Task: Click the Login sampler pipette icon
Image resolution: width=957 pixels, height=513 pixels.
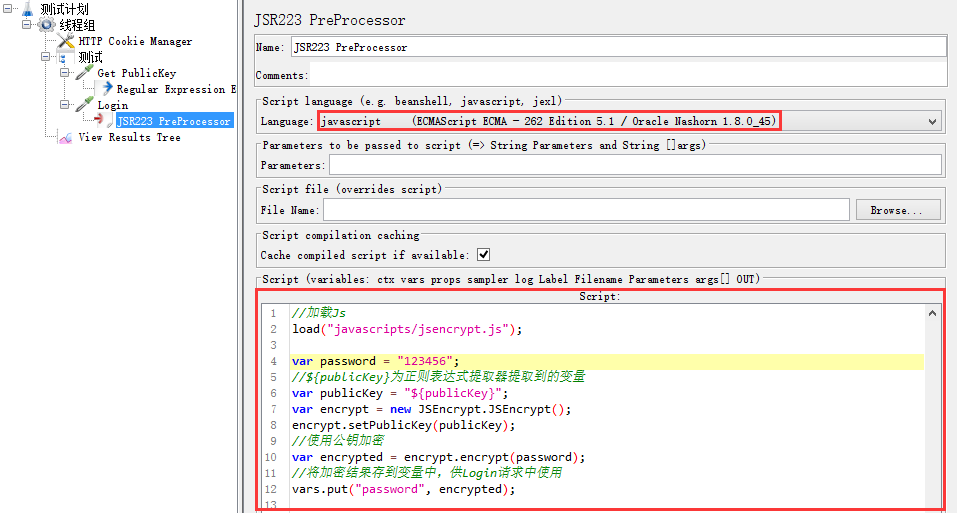Action: coord(84,105)
